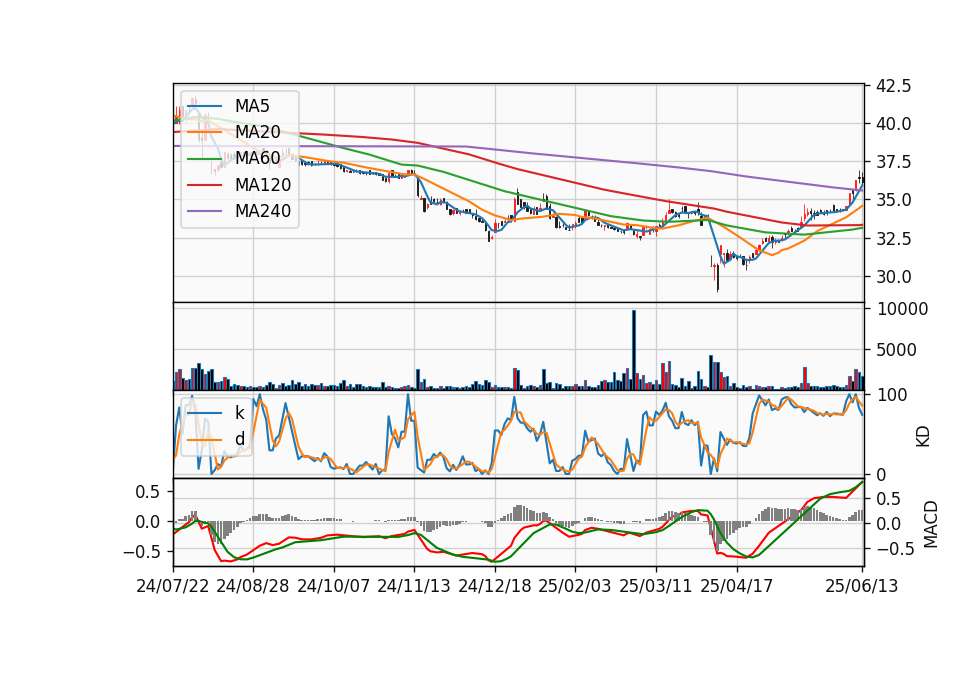This screenshot has height=690, width=960.
Task: Click the 24/11/13 date tick label
Action: [414, 587]
